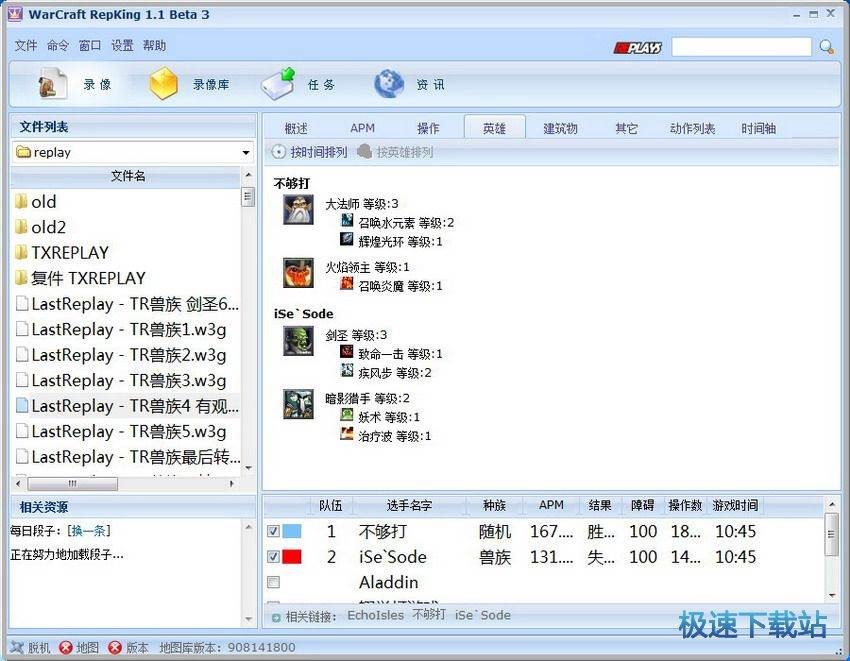Click the red team color swatch
Viewport: 850px width, 661px height.
292,557
